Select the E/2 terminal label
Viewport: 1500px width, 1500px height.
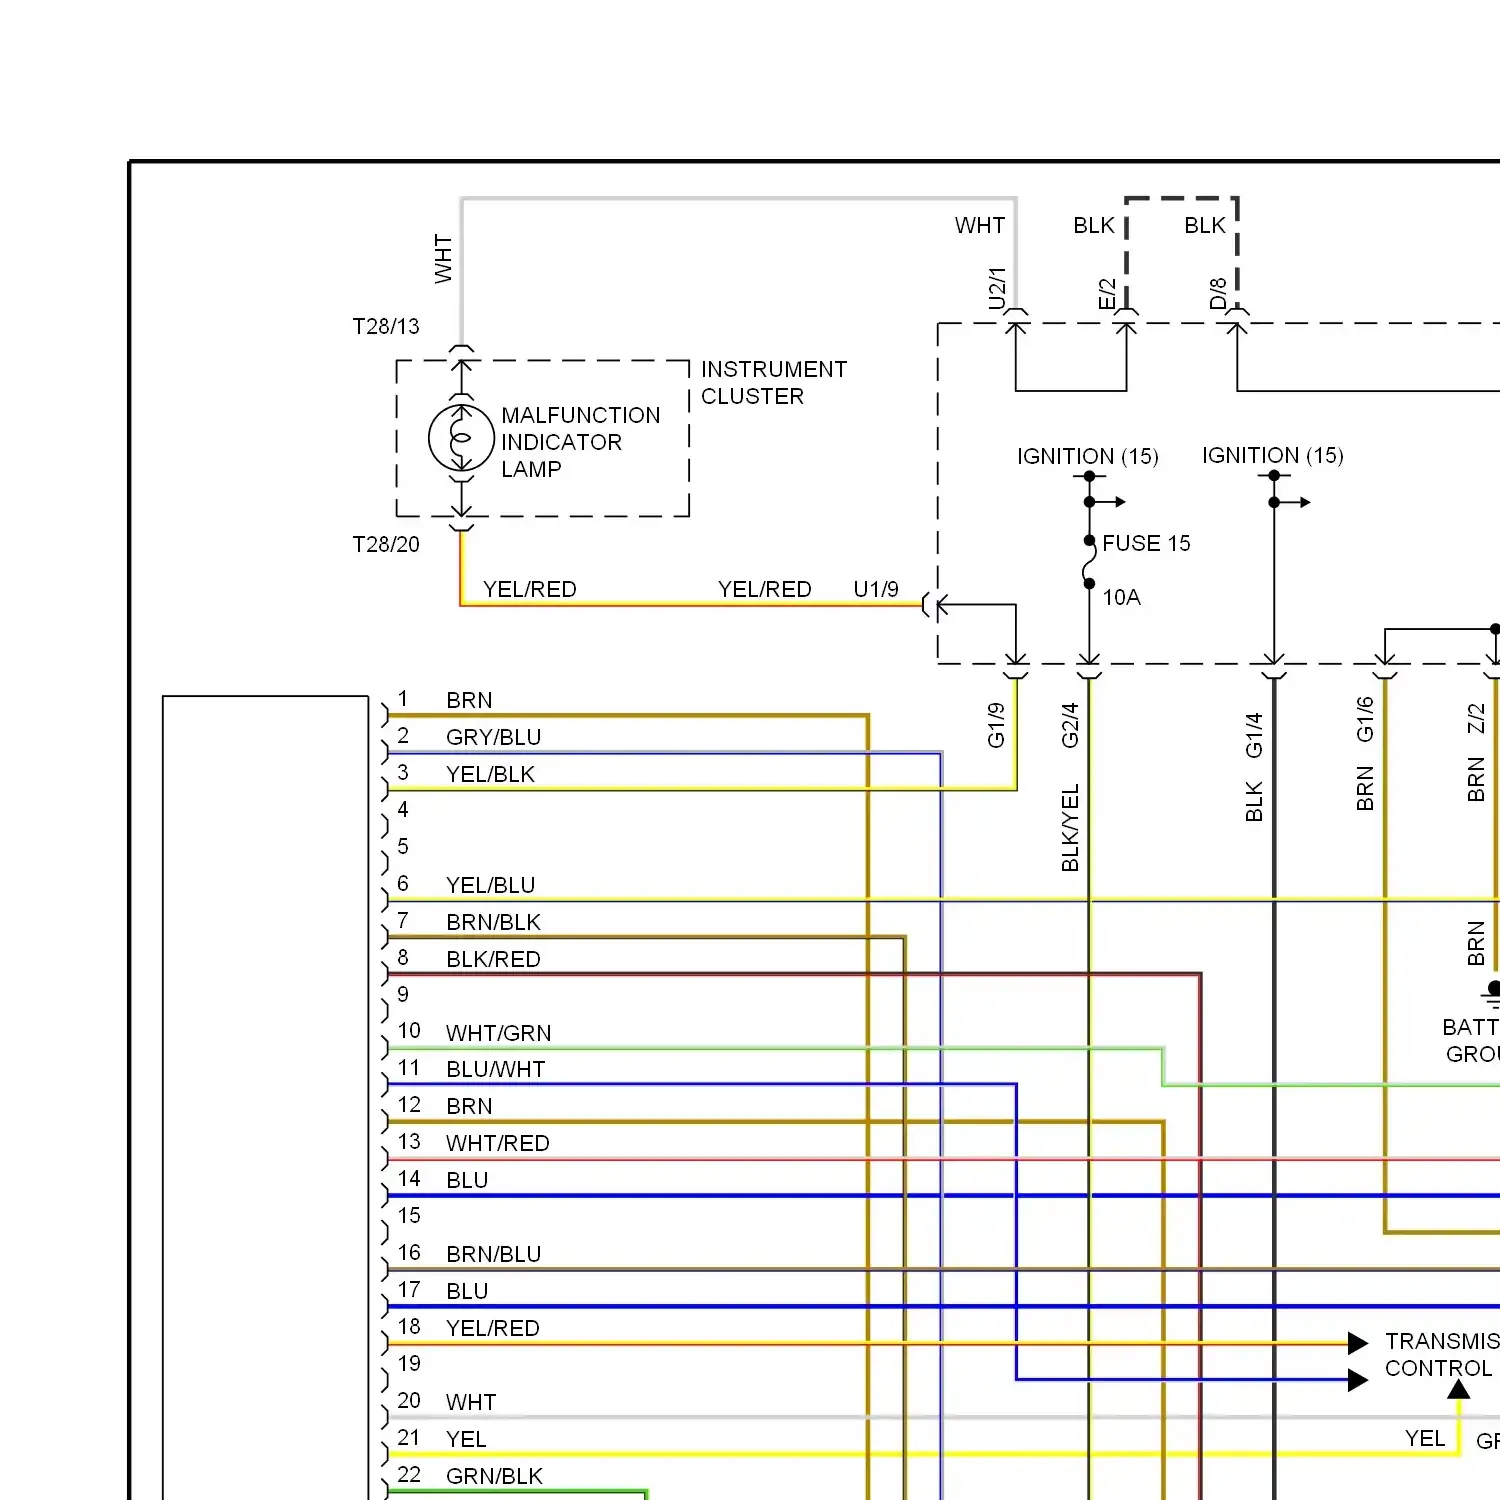(1106, 294)
